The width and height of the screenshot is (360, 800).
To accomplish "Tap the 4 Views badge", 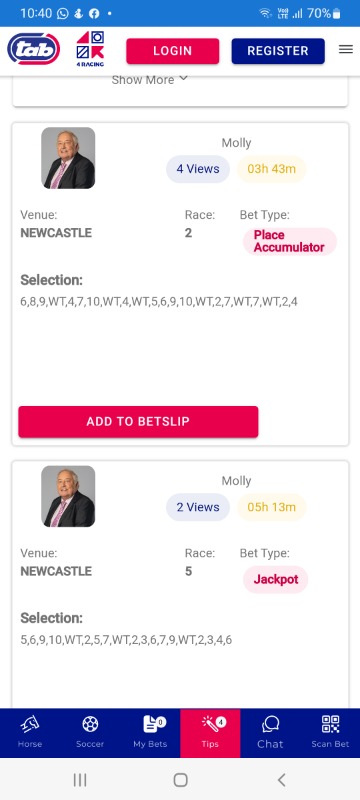I will [198, 169].
